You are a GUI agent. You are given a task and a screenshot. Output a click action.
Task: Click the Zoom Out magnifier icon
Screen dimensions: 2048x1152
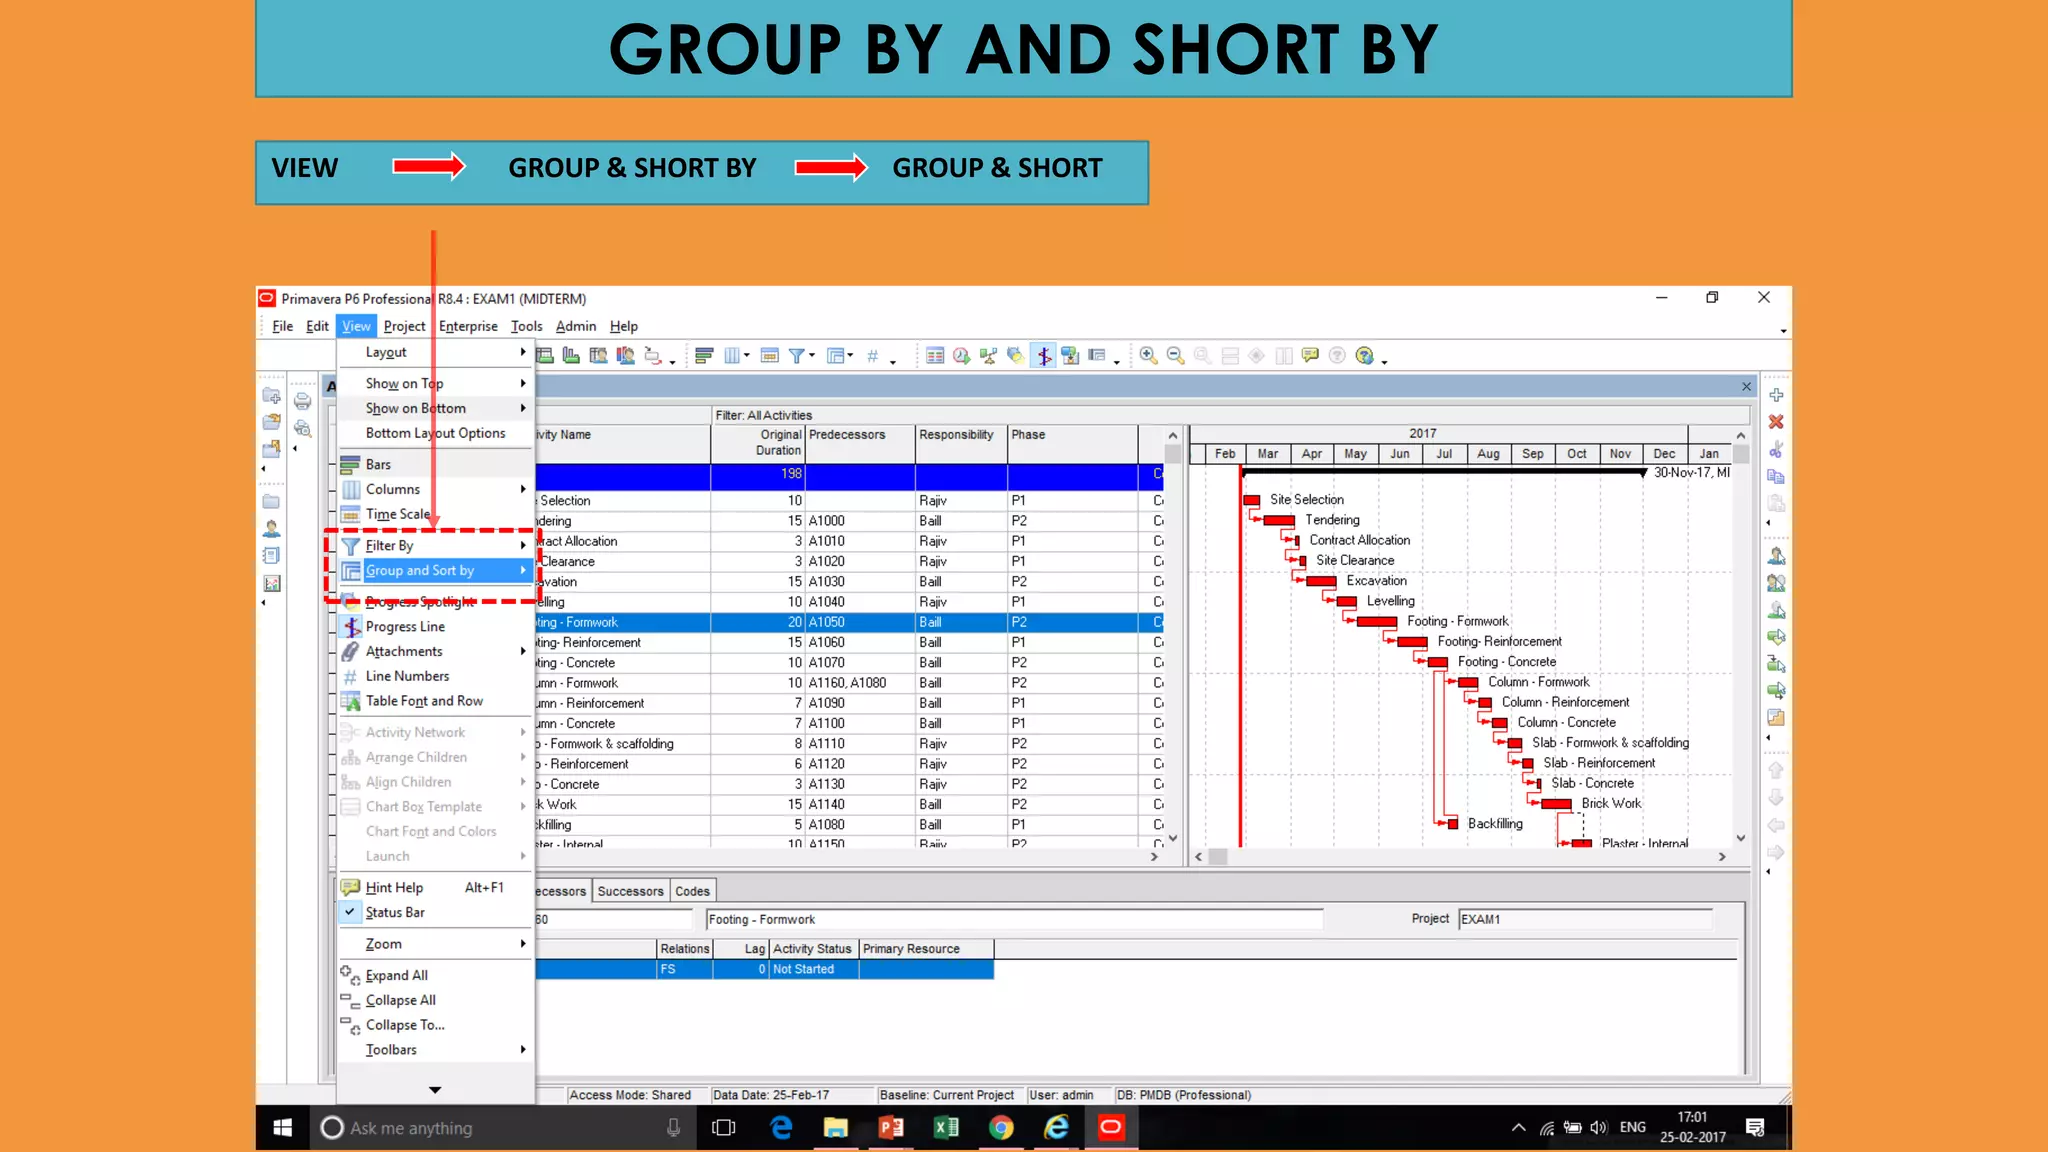point(1175,356)
